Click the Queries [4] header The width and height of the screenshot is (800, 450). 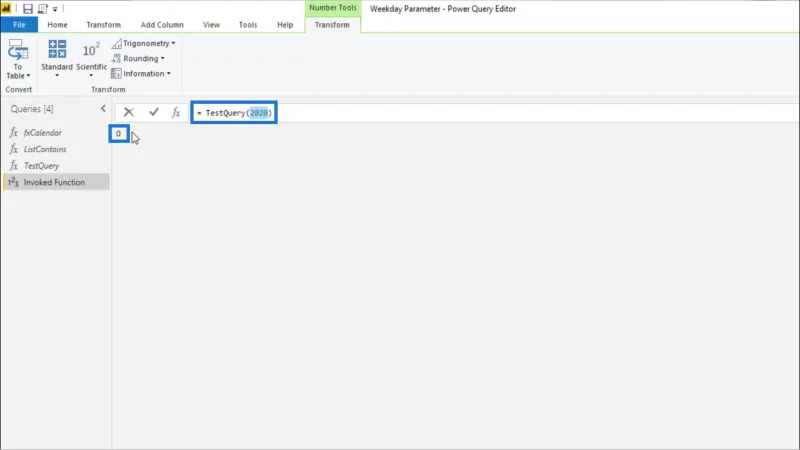coord(32,109)
